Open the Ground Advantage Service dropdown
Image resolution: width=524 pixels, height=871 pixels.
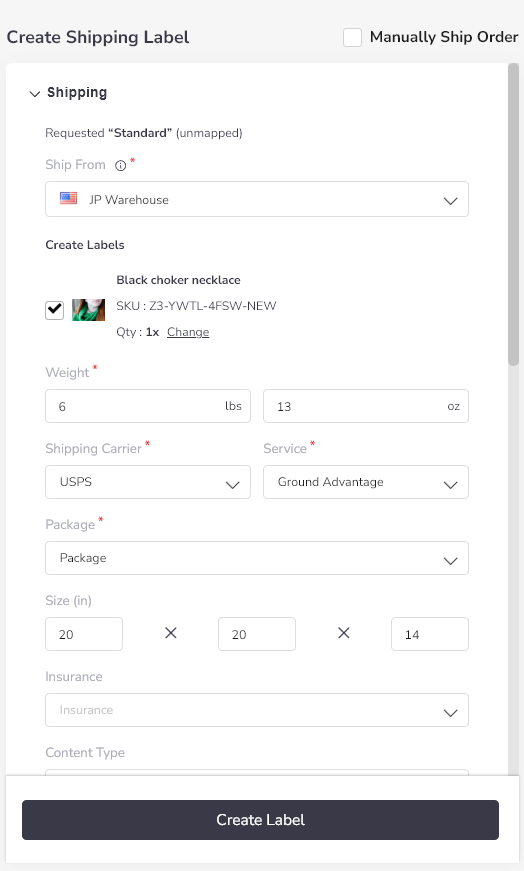[366, 482]
